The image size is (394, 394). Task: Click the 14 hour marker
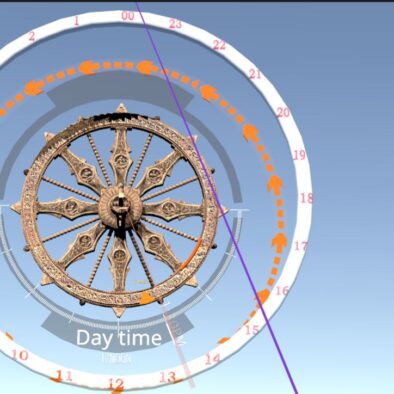click(x=212, y=359)
